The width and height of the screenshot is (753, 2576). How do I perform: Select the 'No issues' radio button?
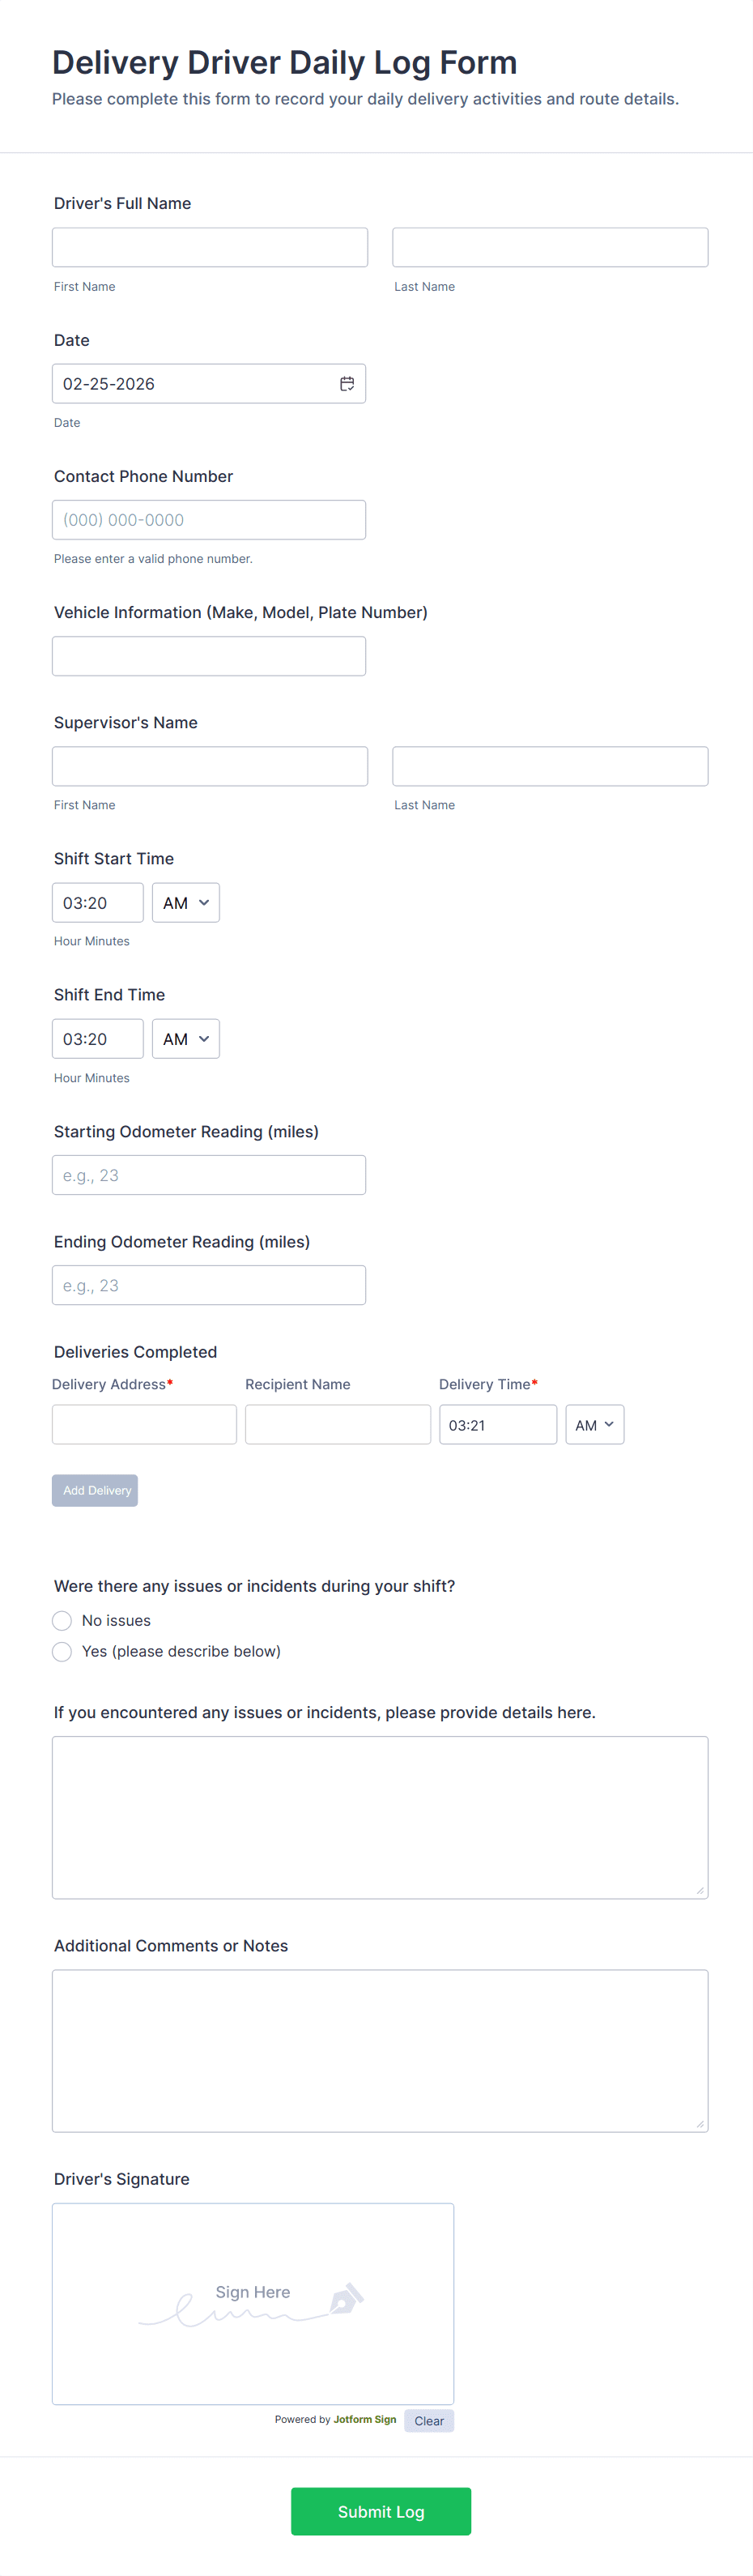pyautogui.click(x=62, y=1620)
